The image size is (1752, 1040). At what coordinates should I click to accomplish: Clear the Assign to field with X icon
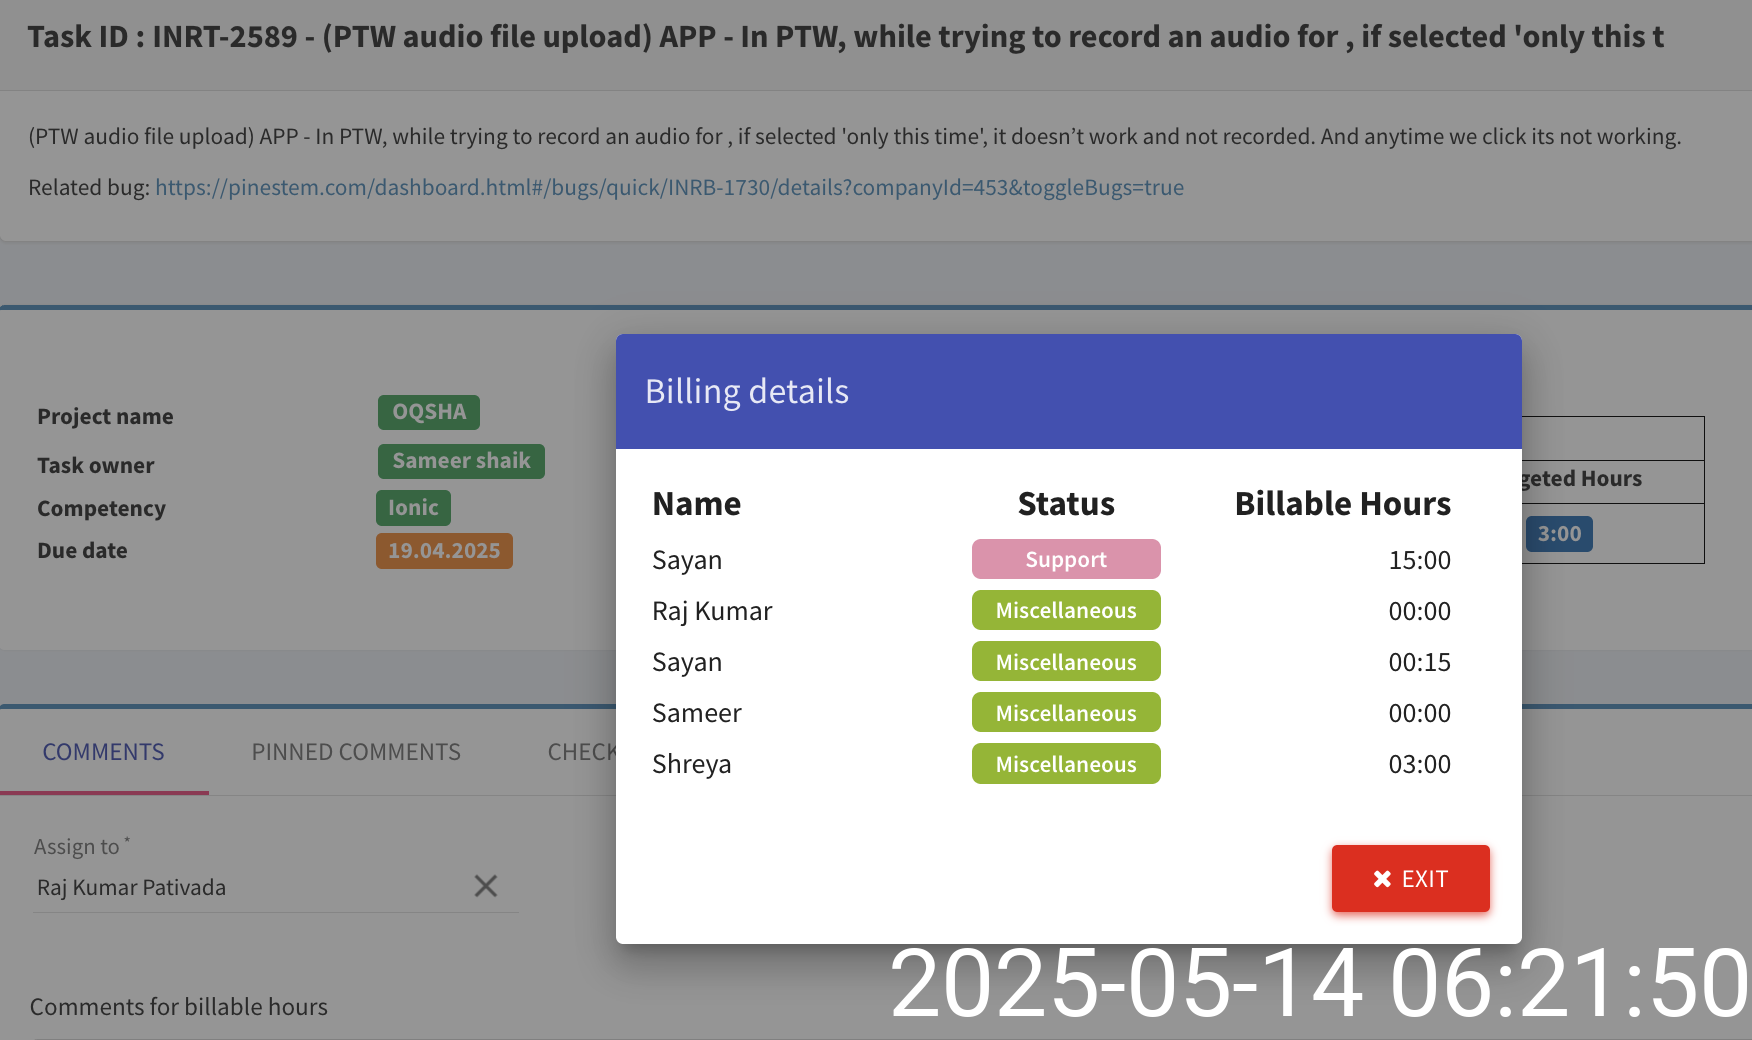[485, 886]
